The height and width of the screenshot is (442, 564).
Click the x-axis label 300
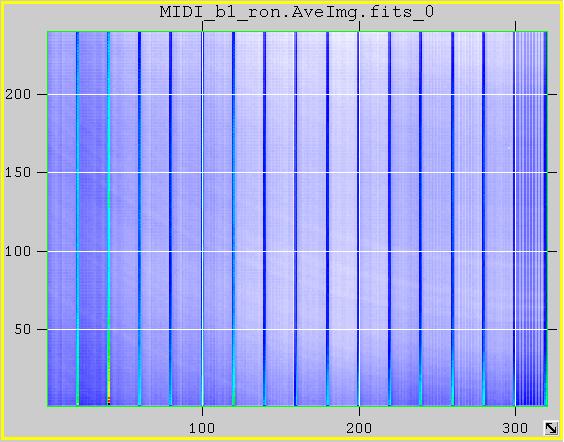(x=515, y=428)
